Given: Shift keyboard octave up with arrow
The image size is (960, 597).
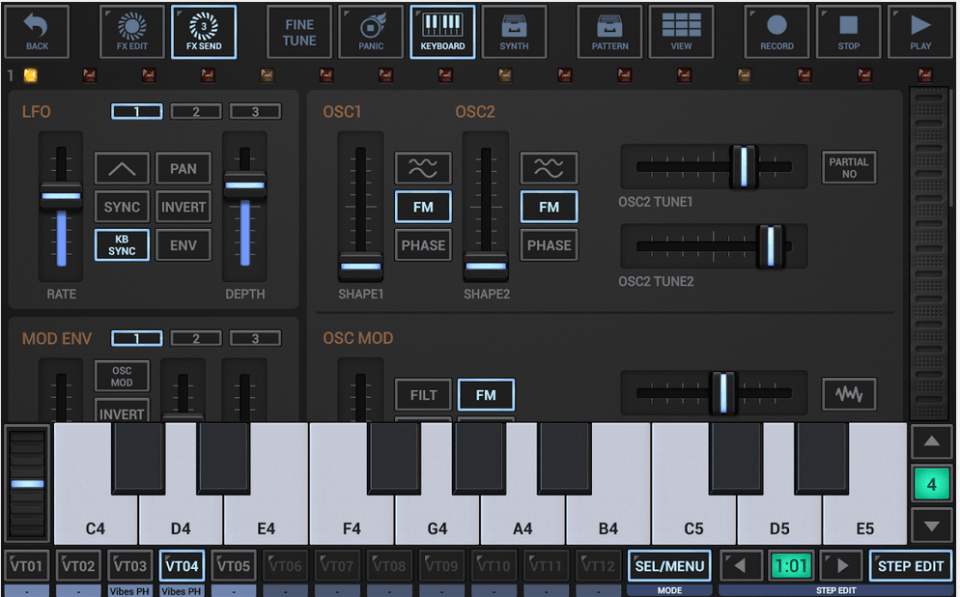Looking at the screenshot, I should click(x=931, y=441).
